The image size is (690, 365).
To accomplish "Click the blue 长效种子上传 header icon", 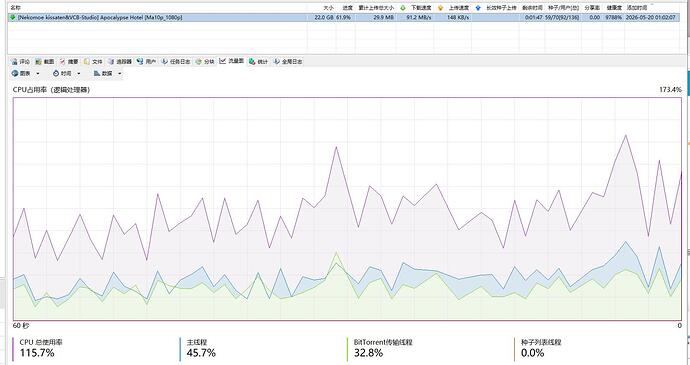I will [x=478, y=8].
